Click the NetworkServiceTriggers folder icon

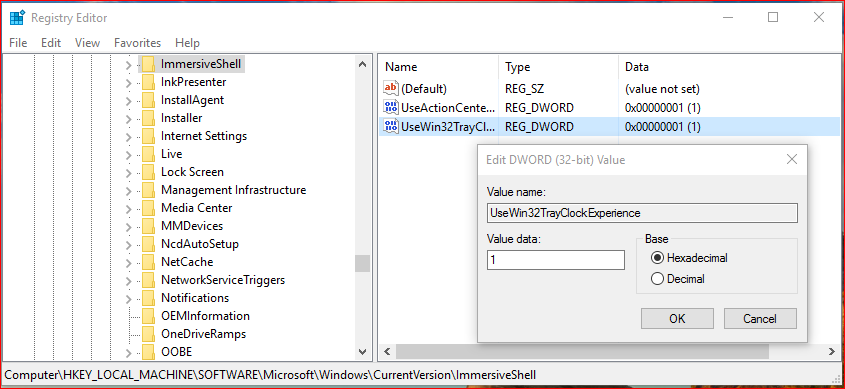tap(148, 280)
